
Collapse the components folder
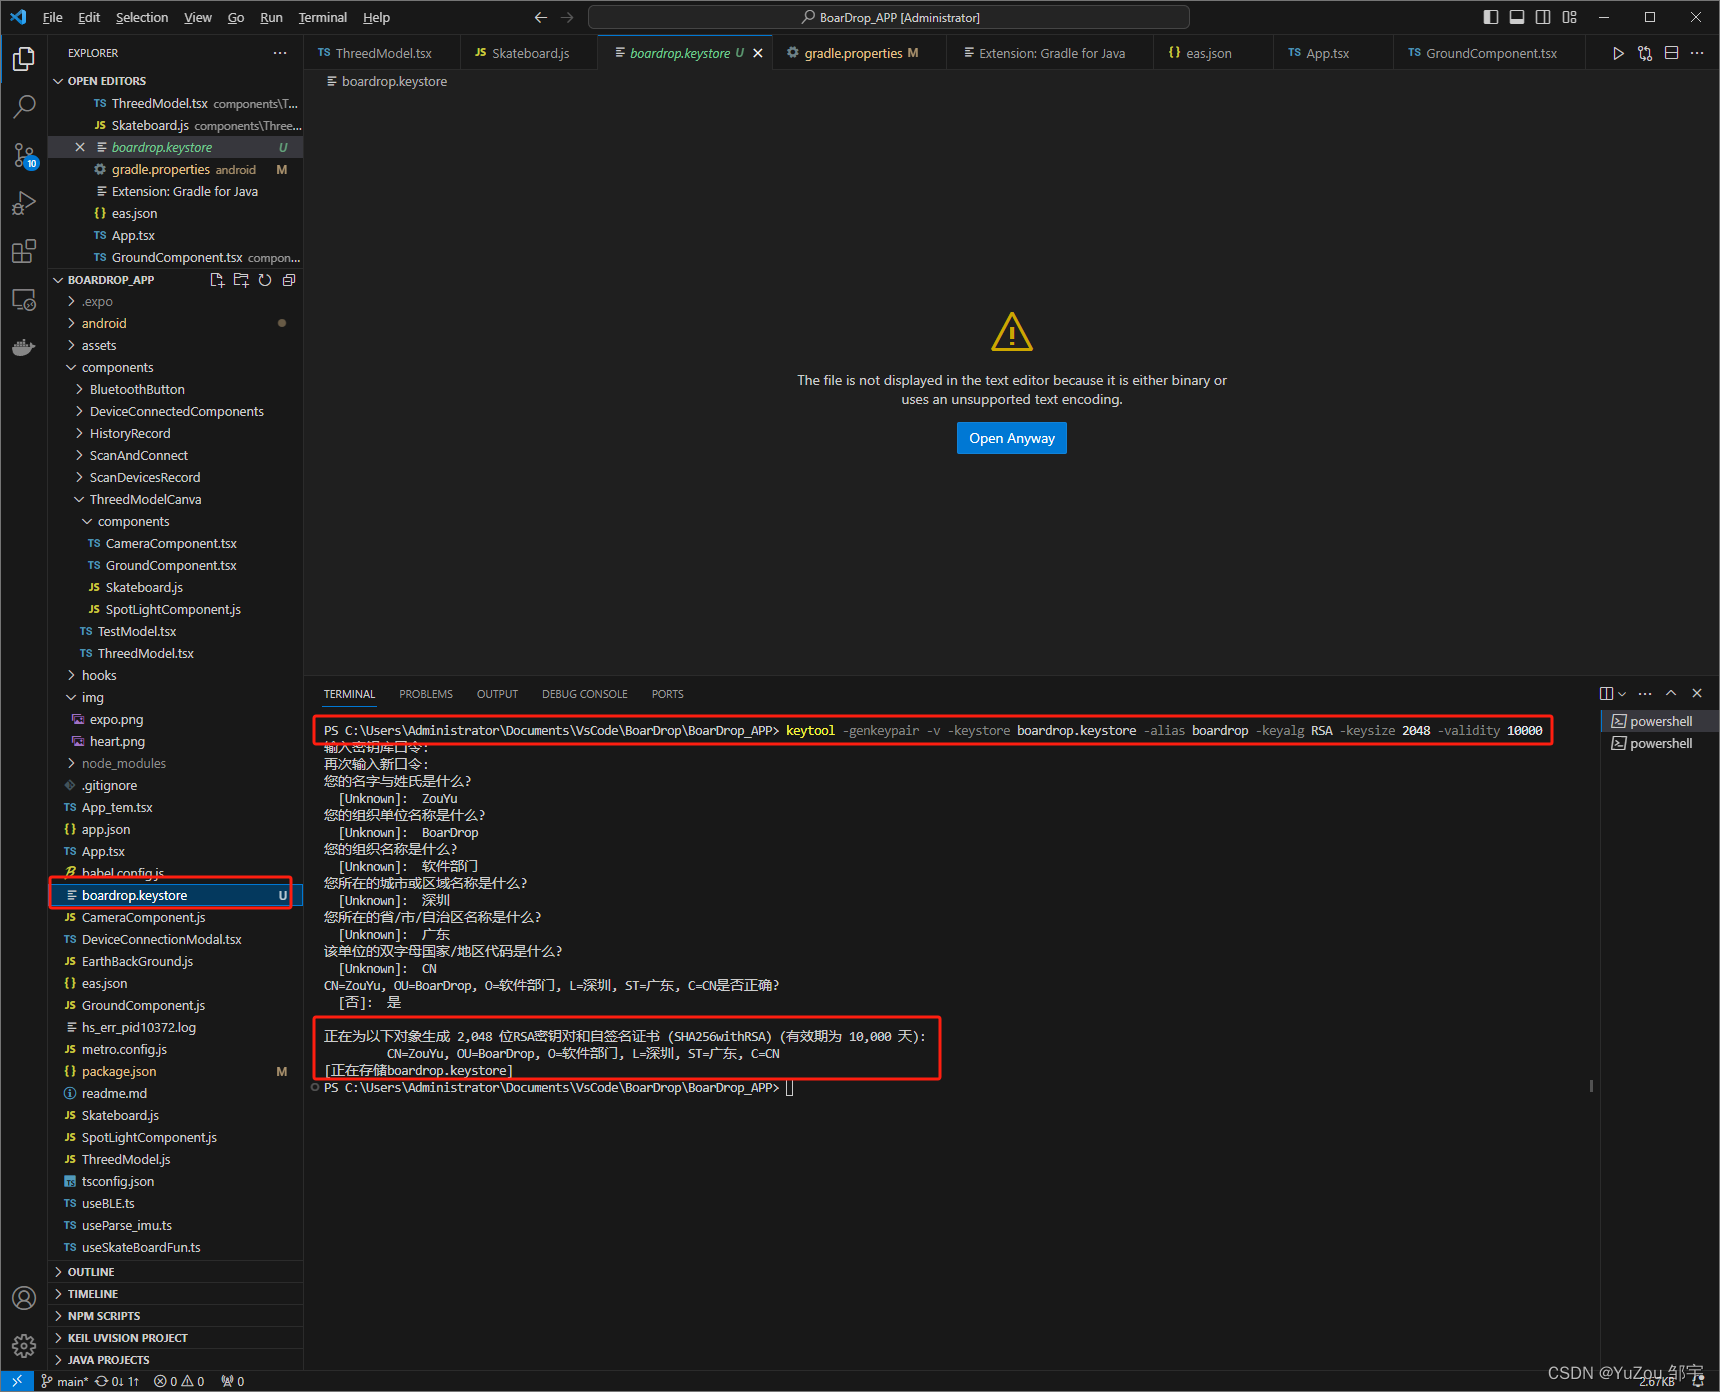117,367
